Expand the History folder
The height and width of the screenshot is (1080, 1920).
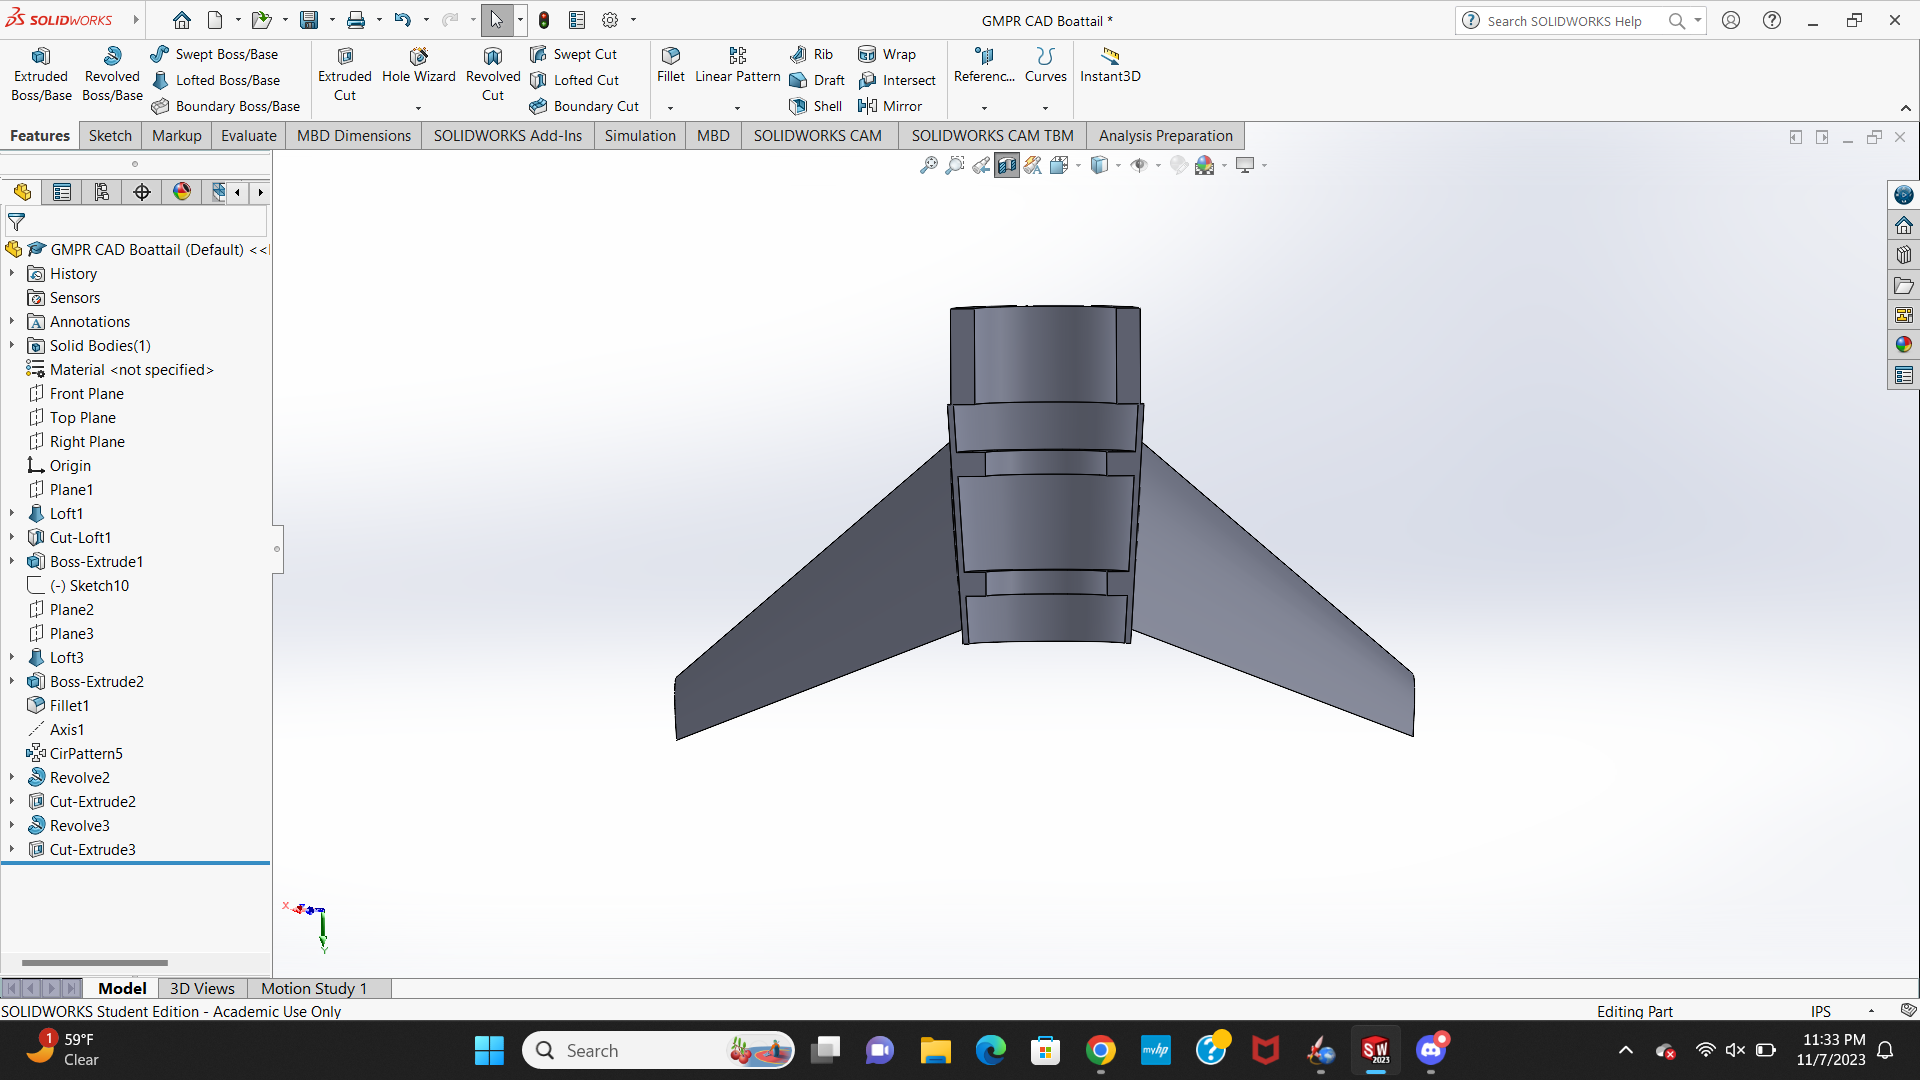pyautogui.click(x=12, y=273)
